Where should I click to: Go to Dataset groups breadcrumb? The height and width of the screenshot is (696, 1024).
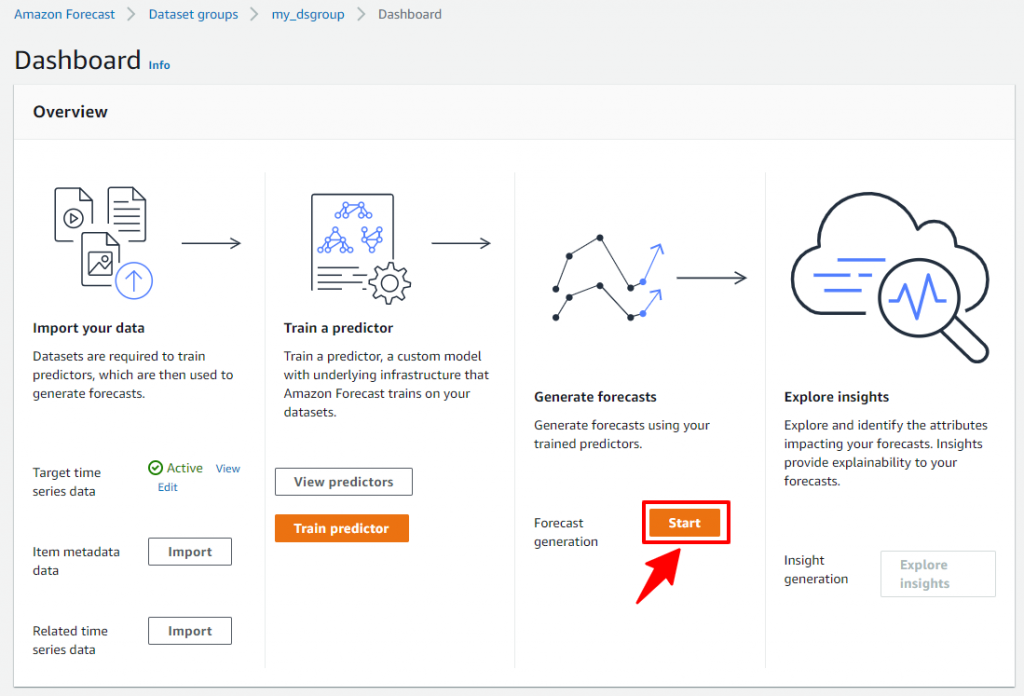[193, 14]
